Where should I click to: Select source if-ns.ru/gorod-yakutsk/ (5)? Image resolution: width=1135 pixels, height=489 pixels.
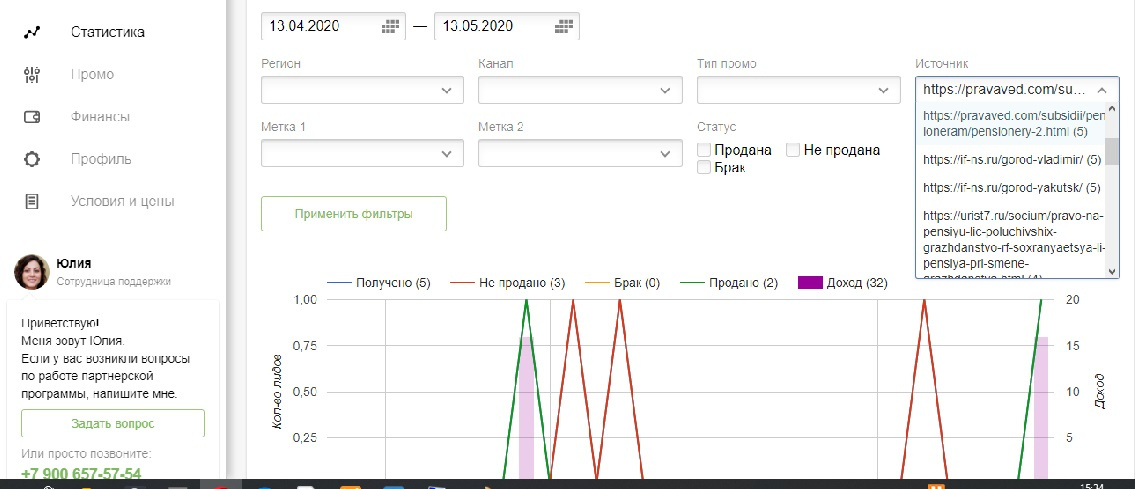(1011, 187)
